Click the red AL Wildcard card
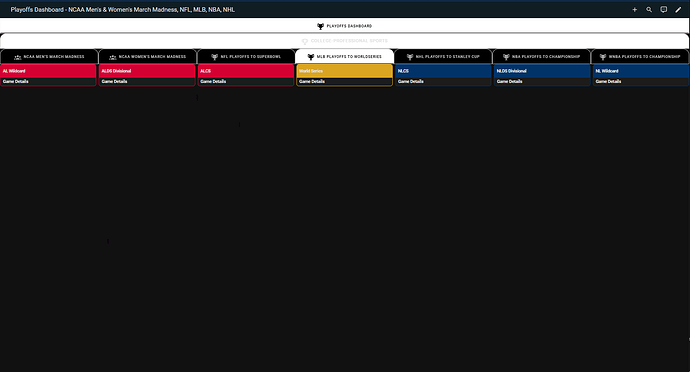The image size is (690, 372). (48, 71)
